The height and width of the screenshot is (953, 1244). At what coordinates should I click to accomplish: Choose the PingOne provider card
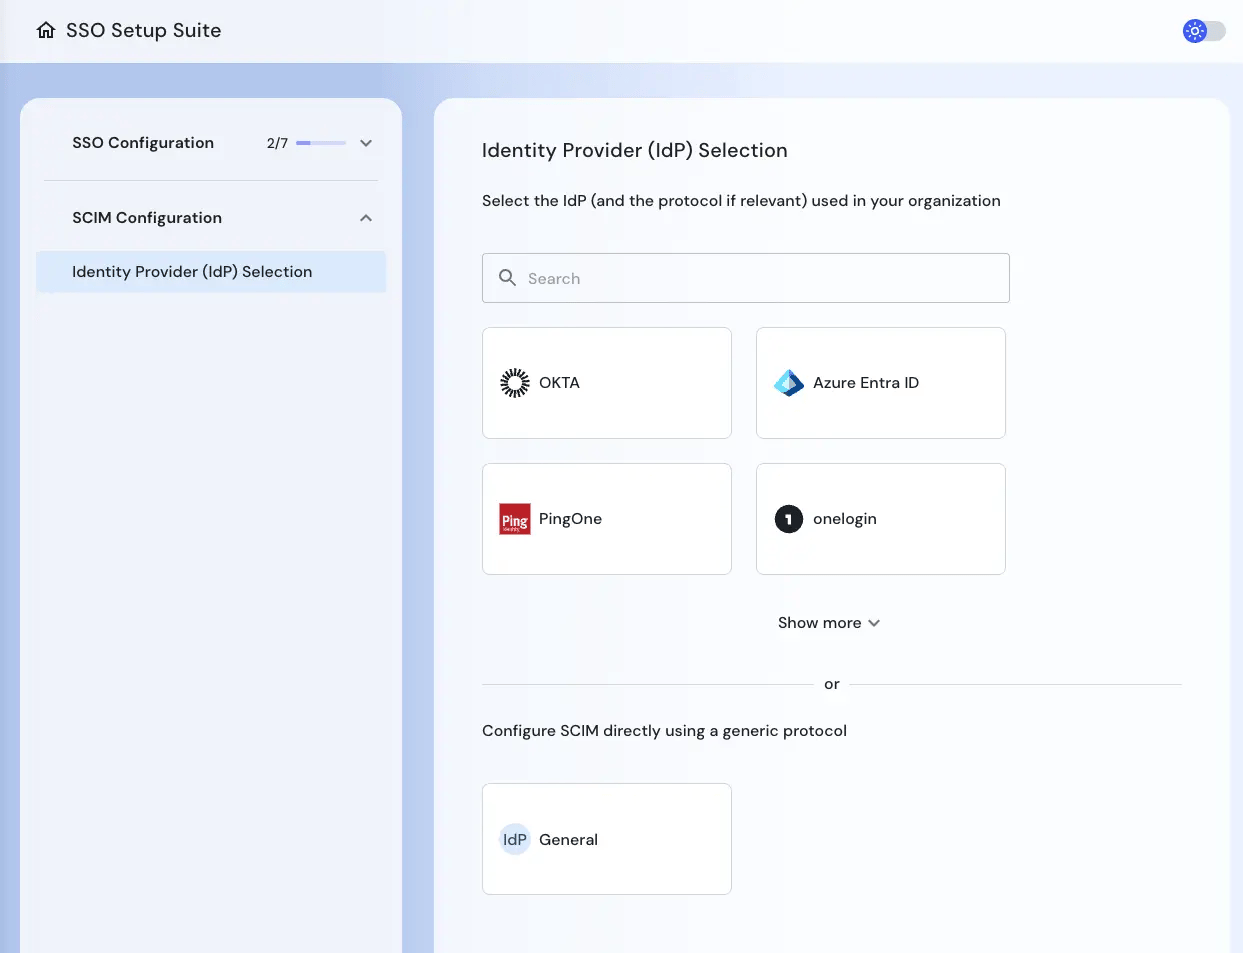607,519
